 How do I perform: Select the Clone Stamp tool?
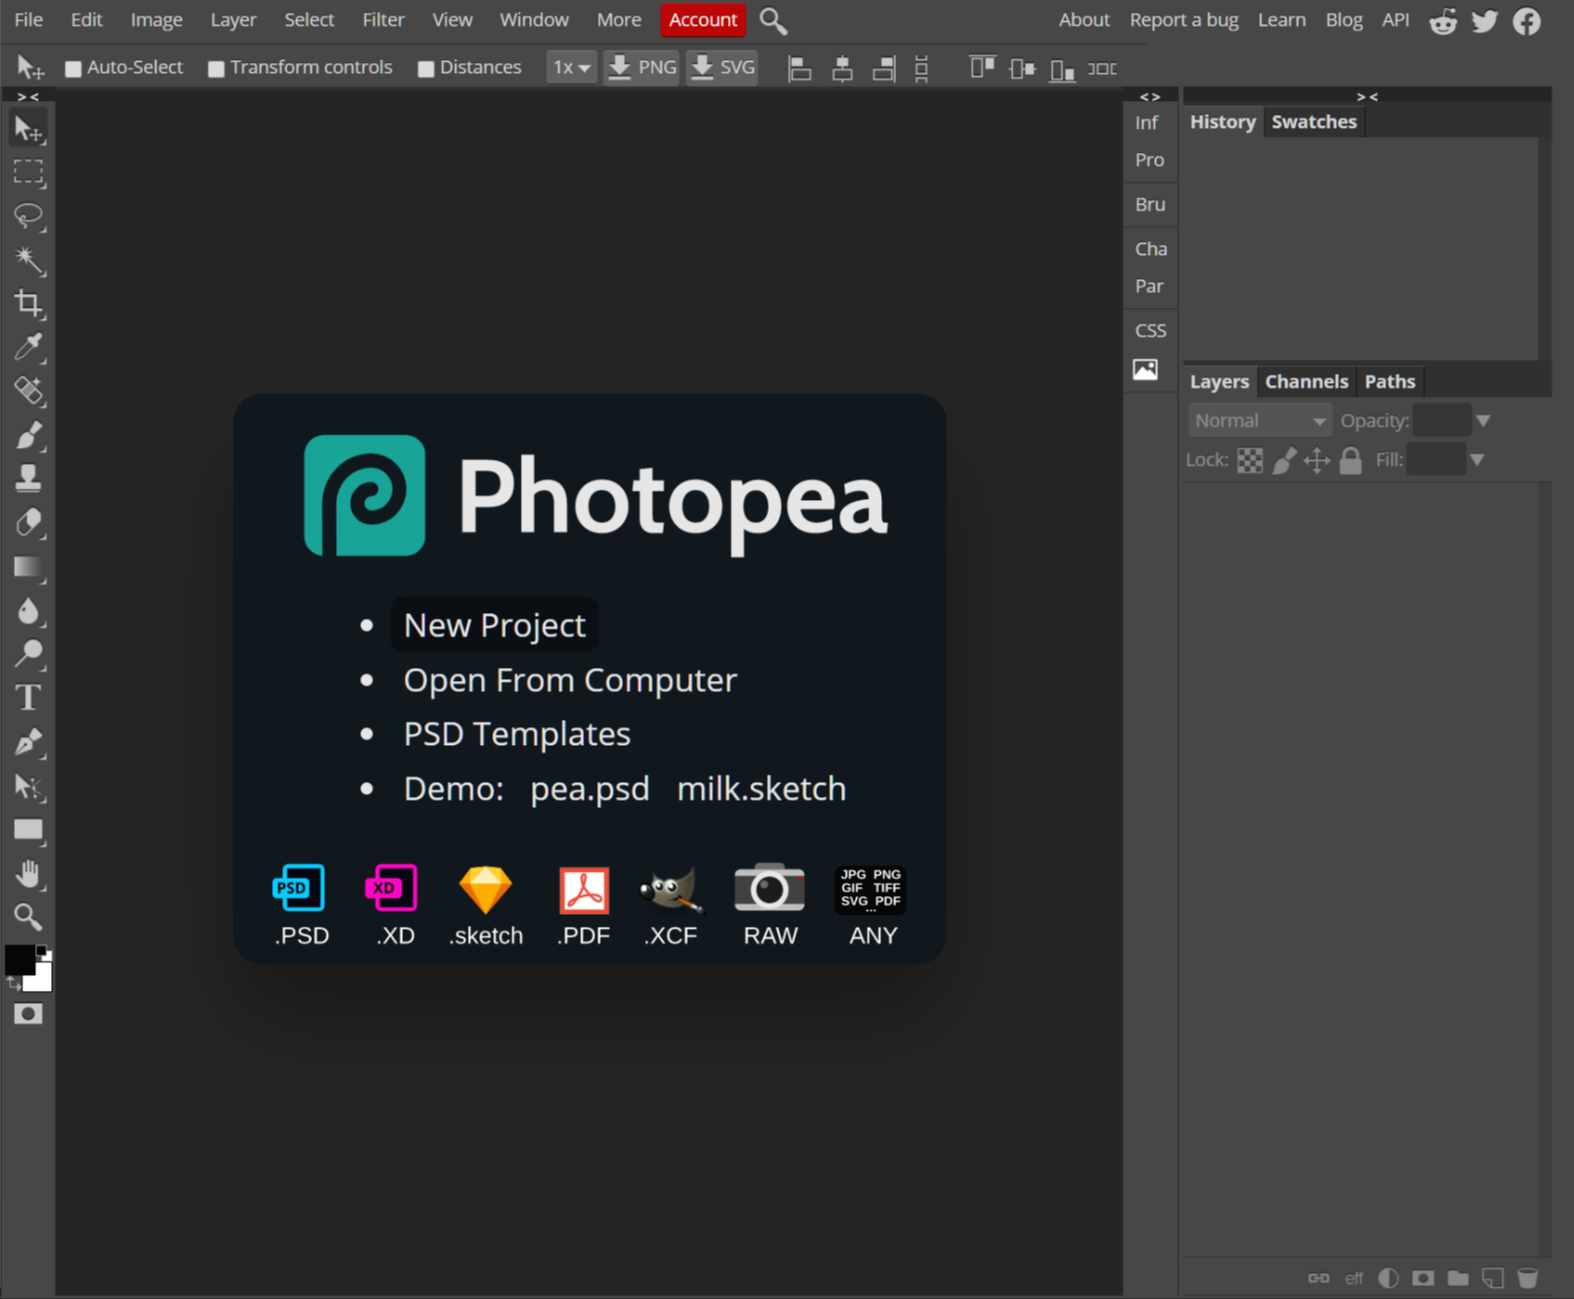coord(28,479)
